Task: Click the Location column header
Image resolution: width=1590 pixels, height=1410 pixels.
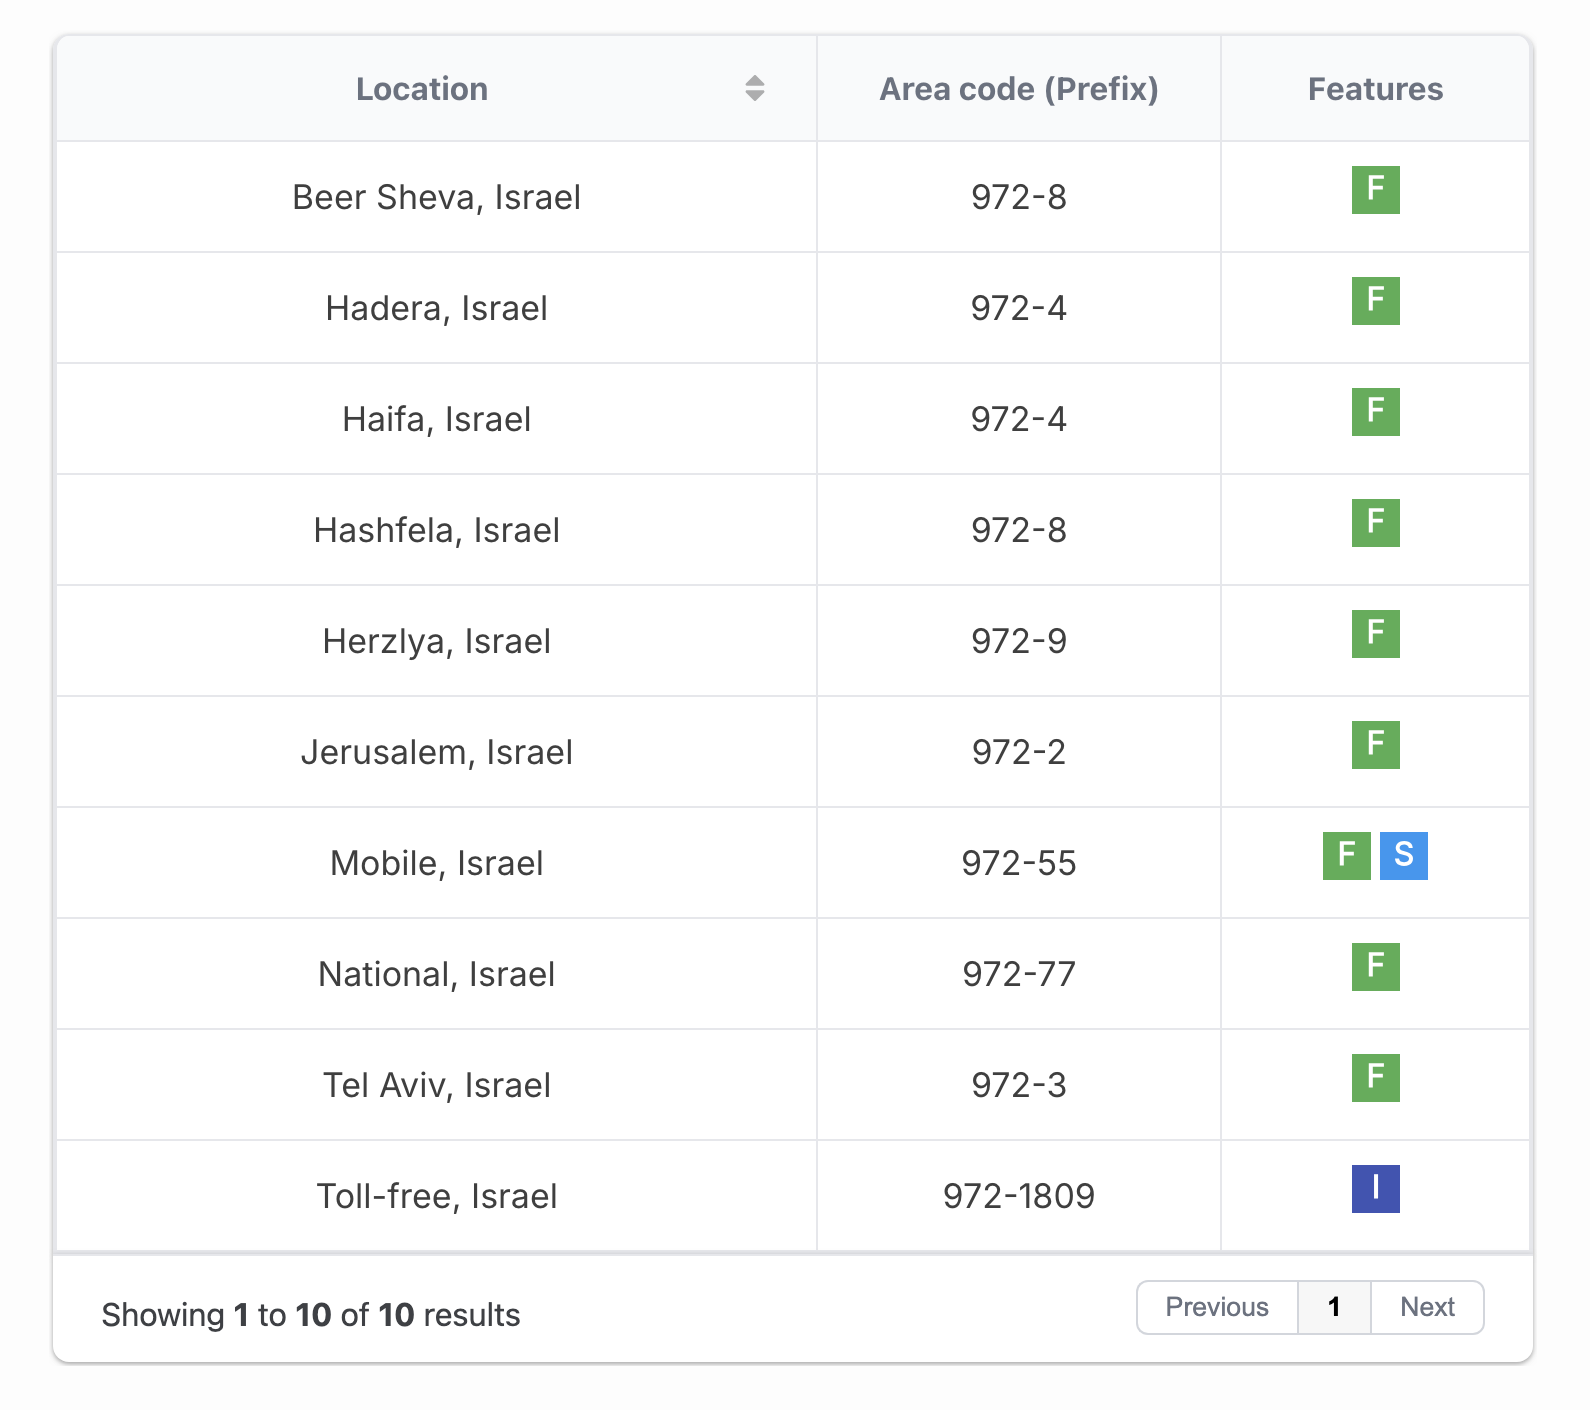Action: pyautogui.click(x=422, y=89)
